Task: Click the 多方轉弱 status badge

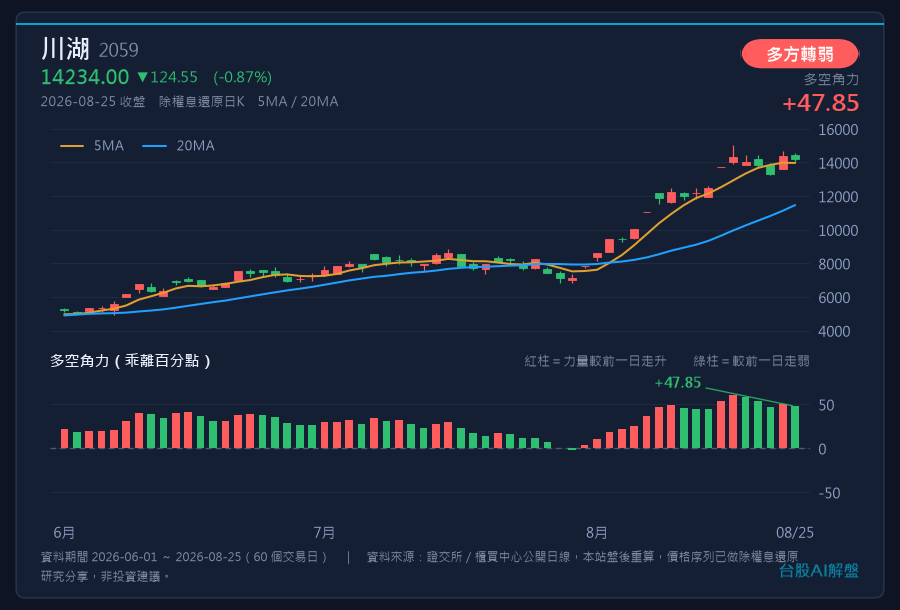Action: click(x=800, y=54)
